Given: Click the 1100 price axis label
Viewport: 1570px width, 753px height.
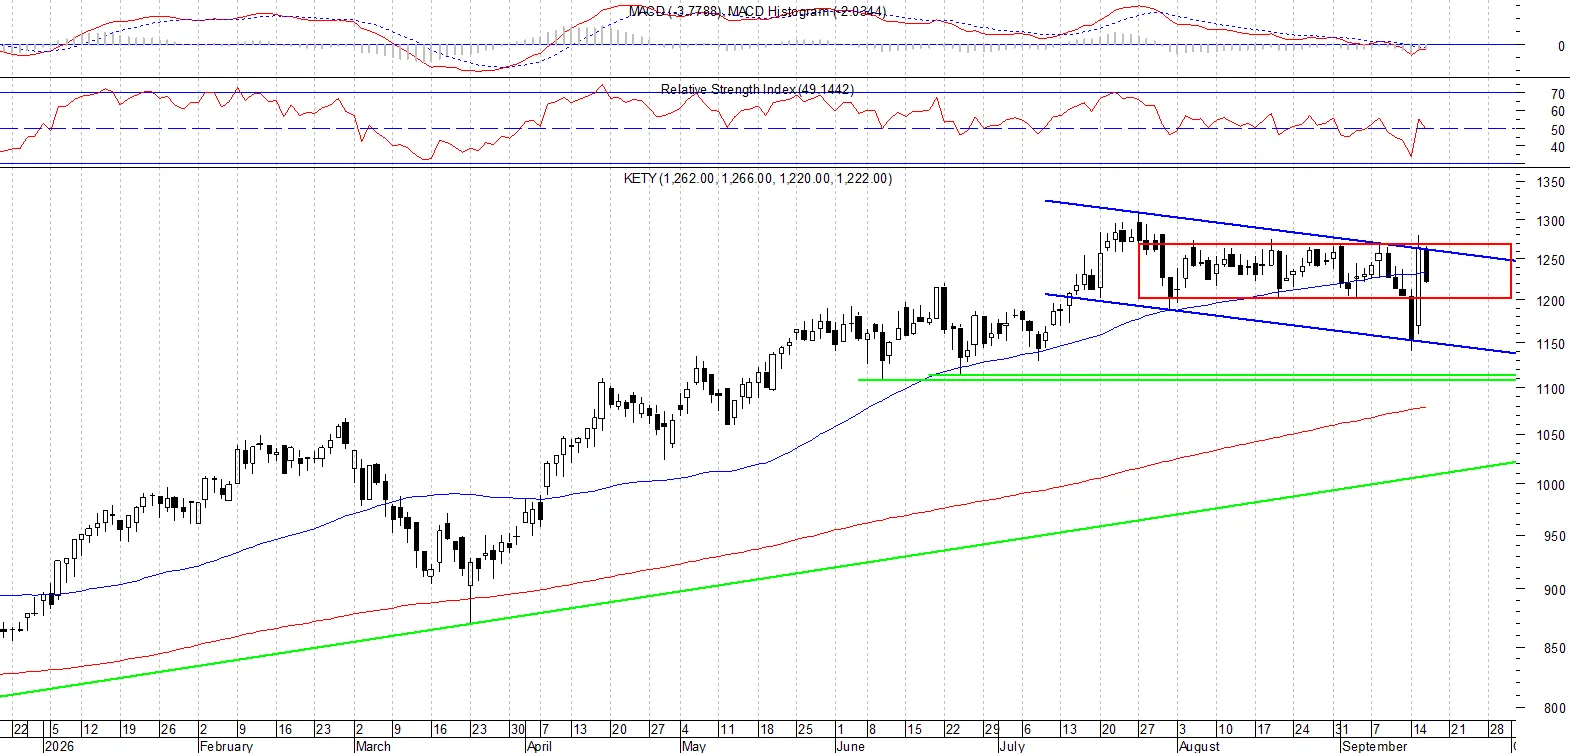Looking at the screenshot, I should click(x=1551, y=390).
